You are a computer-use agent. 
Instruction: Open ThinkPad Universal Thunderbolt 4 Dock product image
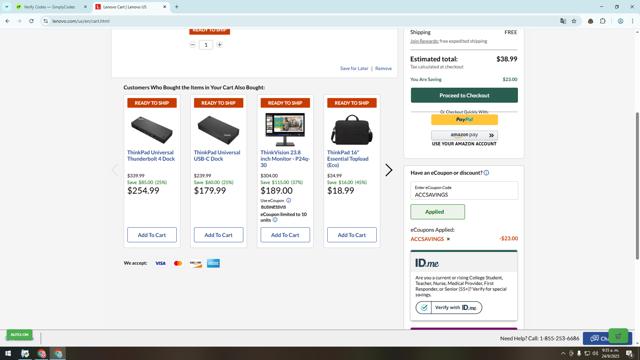pos(152,130)
